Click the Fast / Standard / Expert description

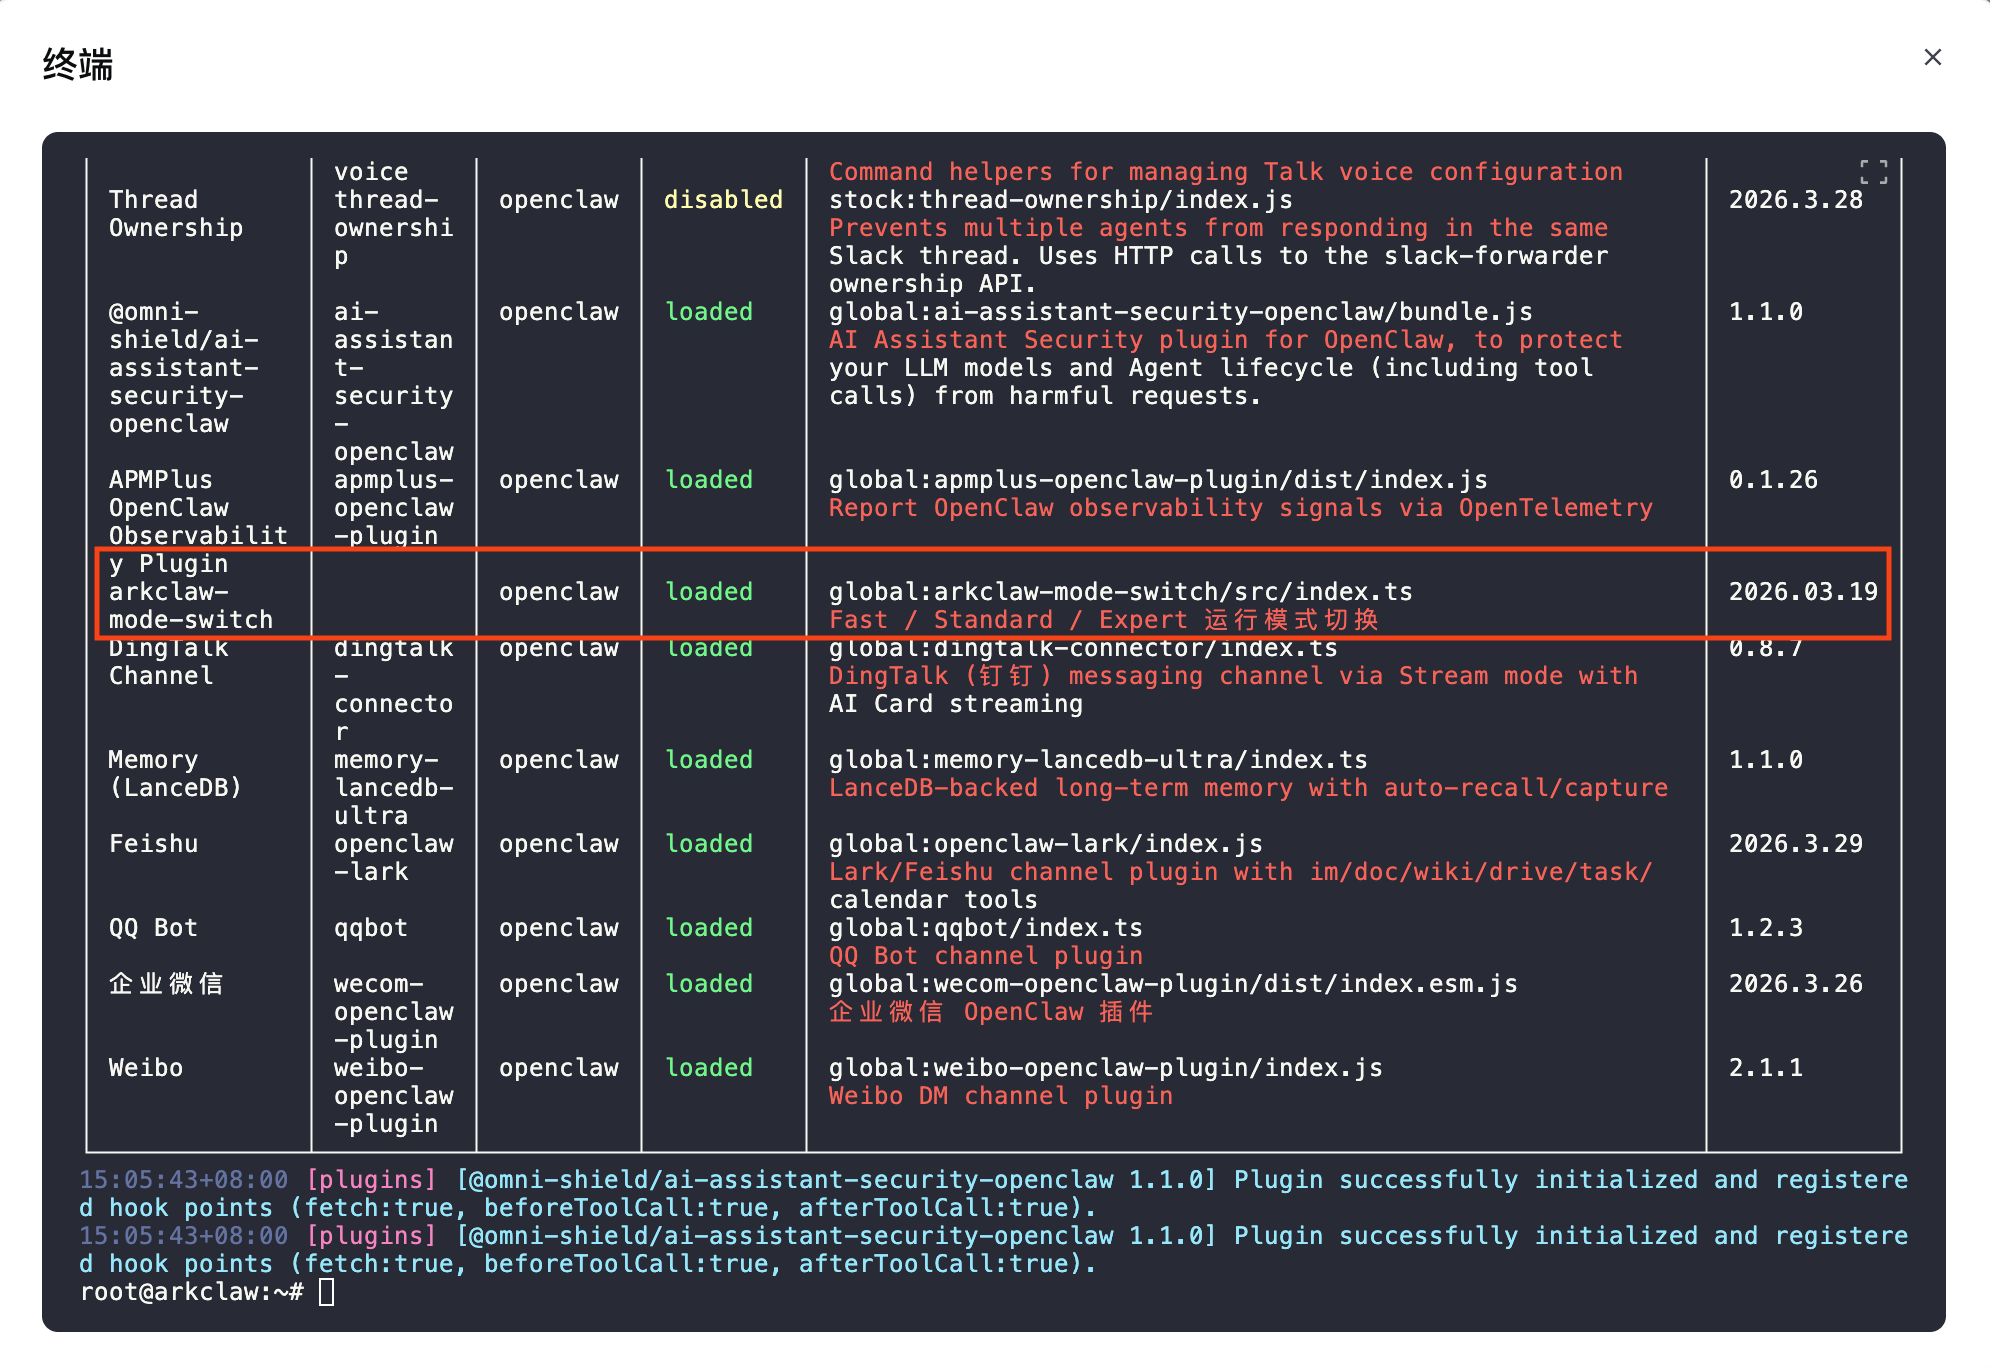coord(1103,620)
